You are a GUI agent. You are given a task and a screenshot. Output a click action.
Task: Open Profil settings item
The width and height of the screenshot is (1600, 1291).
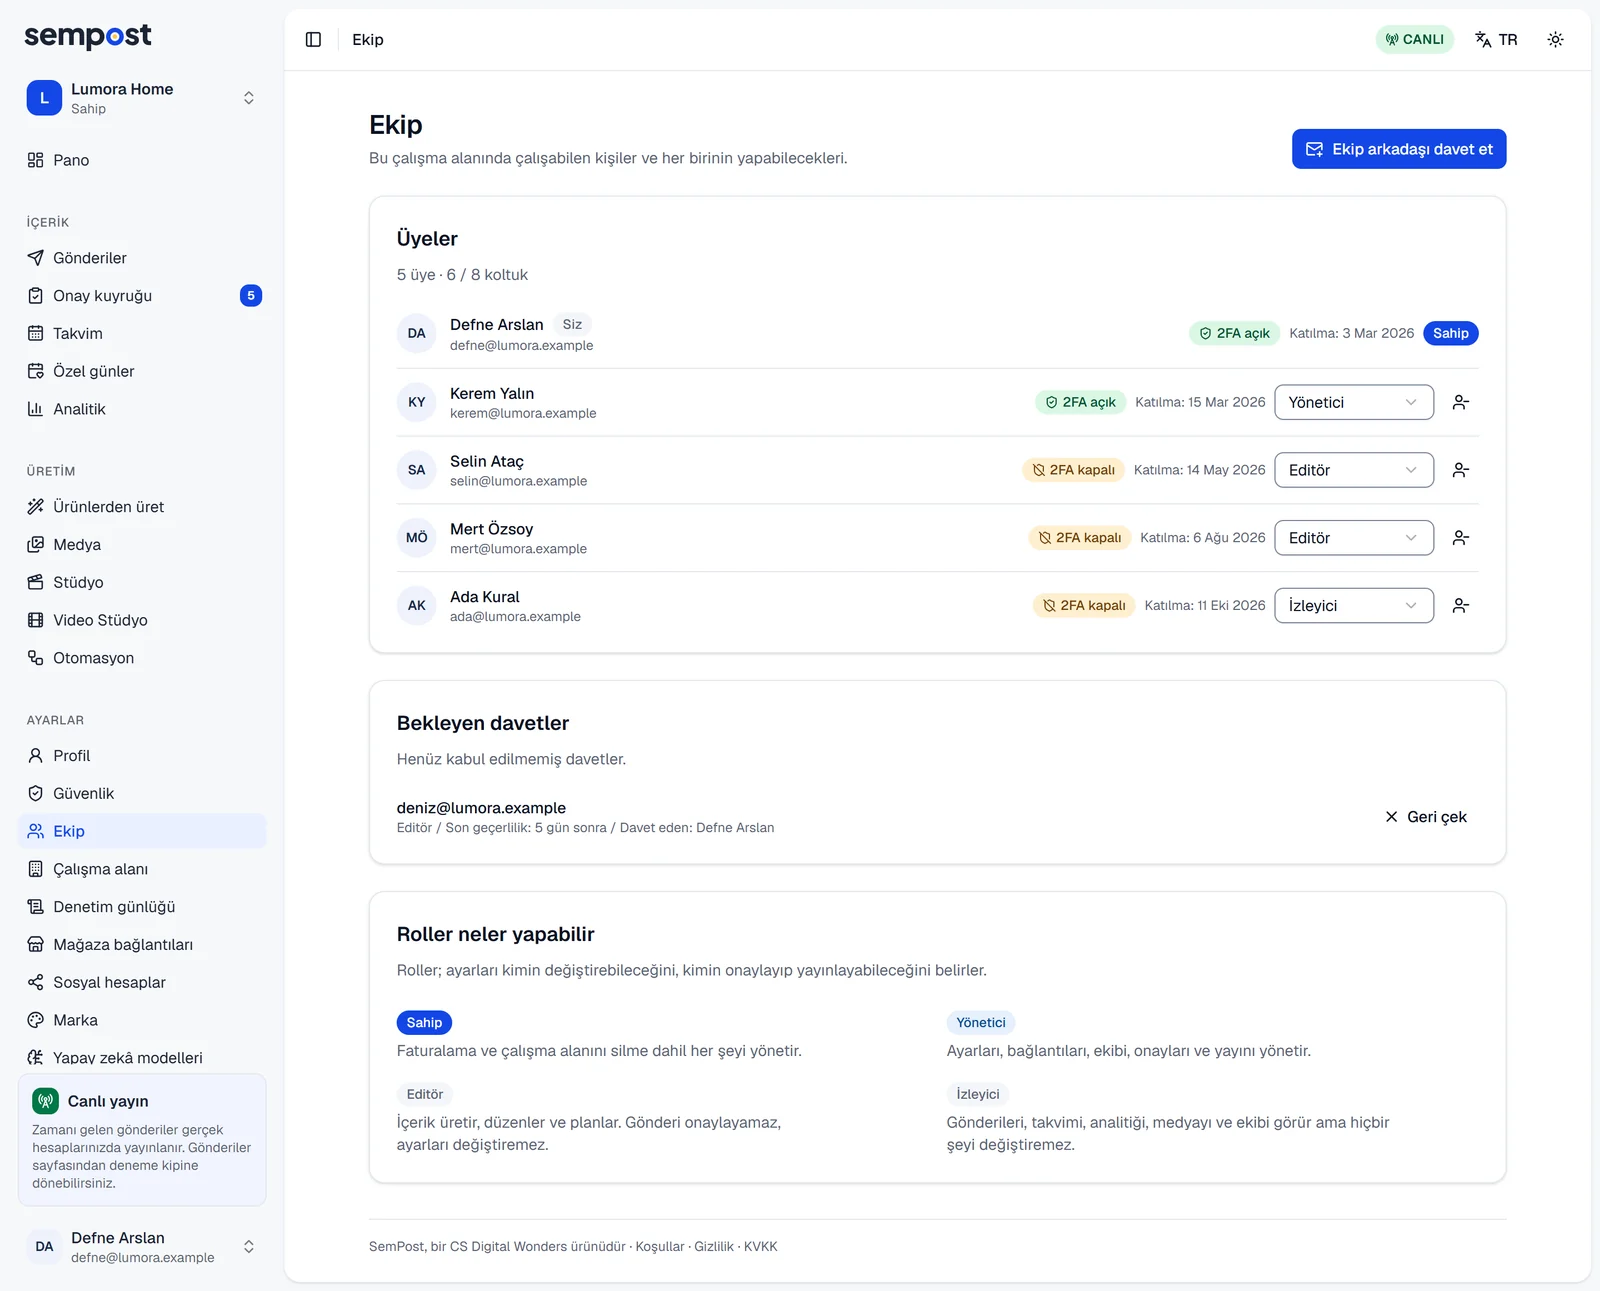pyautogui.click(x=142, y=756)
